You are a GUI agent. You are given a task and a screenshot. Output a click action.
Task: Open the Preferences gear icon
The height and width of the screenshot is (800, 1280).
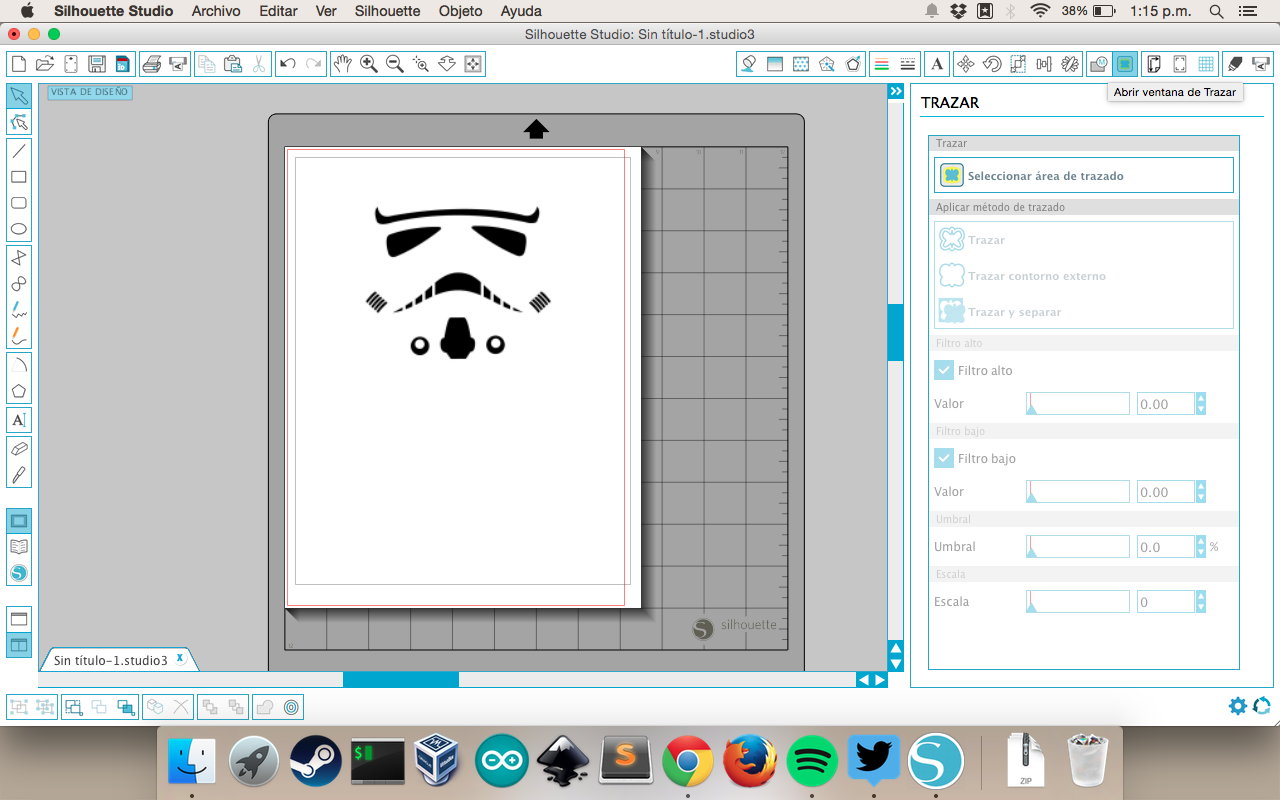[x=1238, y=706]
